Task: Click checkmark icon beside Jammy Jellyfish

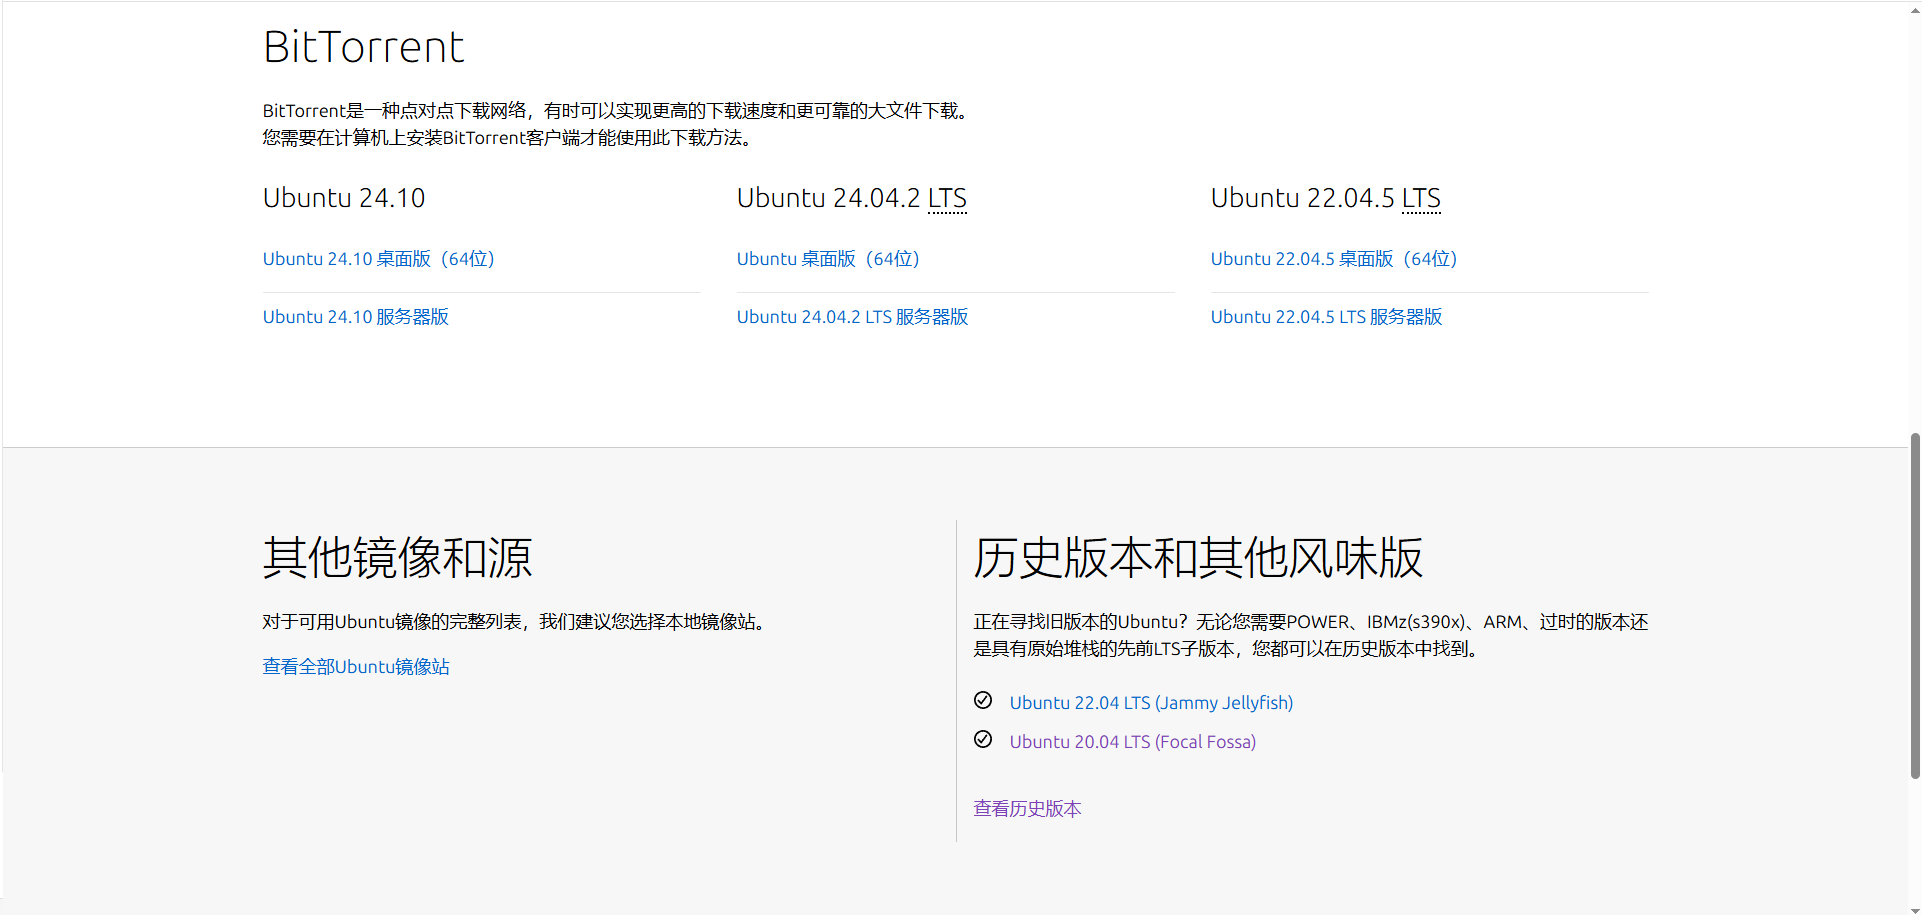Action: (x=983, y=700)
